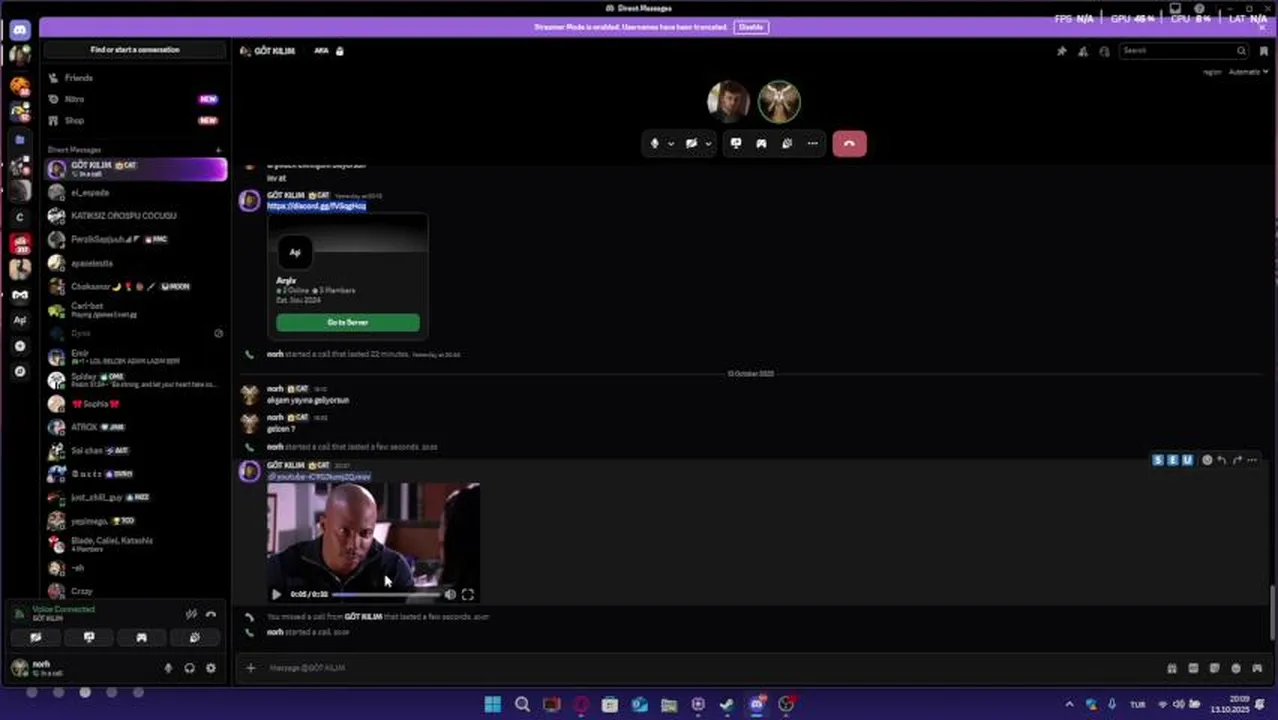This screenshot has width=1278, height=720.
Task: Add friends to this DM
Action: tap(1083, 51)
